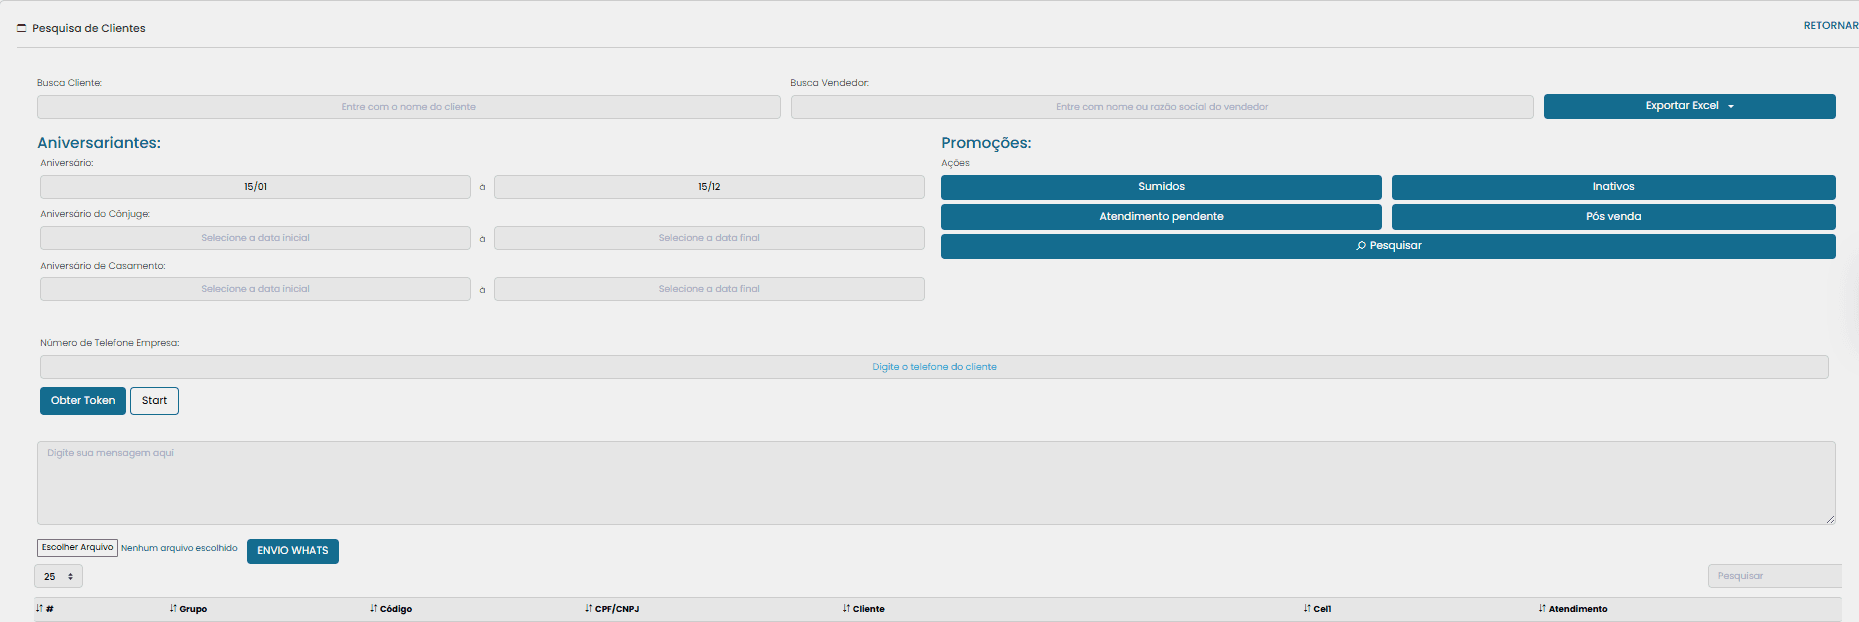Sort table by Cell column
Viewport: 1859px width, 622px height.
[x=1321, y=609]
